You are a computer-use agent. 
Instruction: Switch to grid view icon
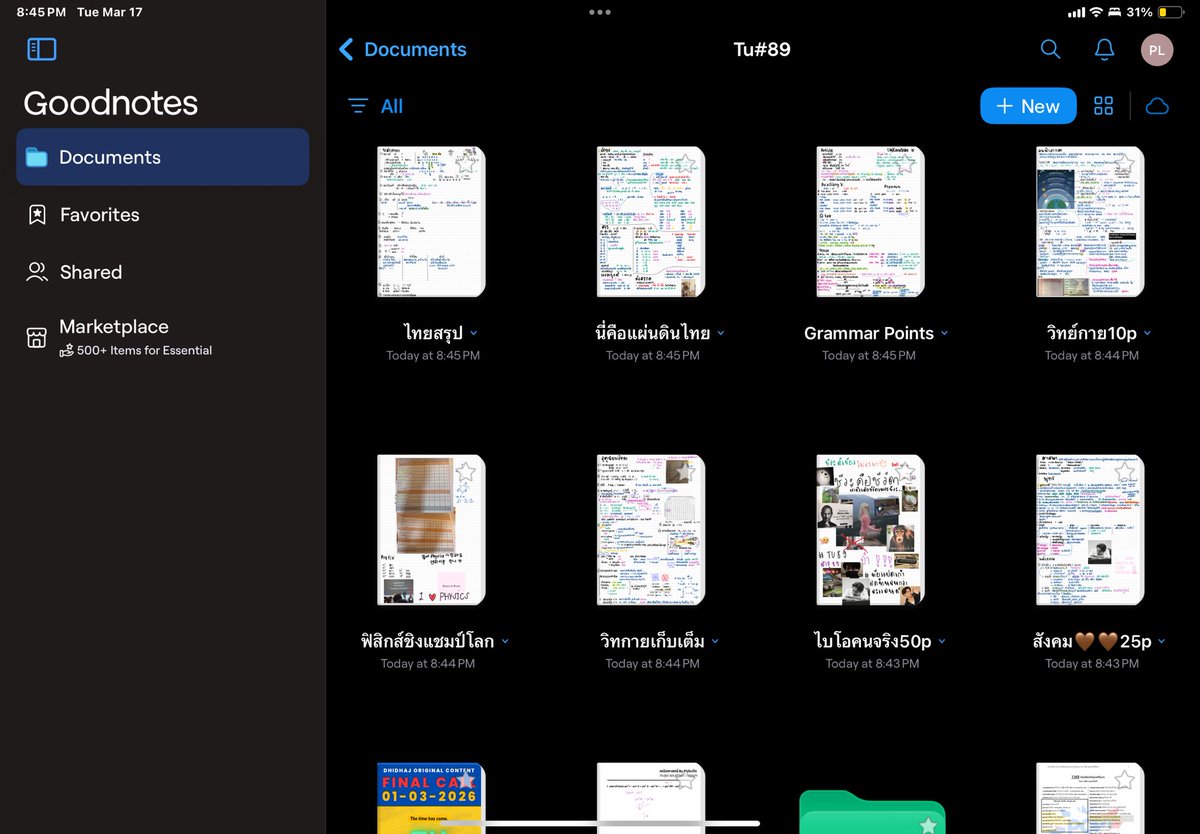pos(1104,106)
